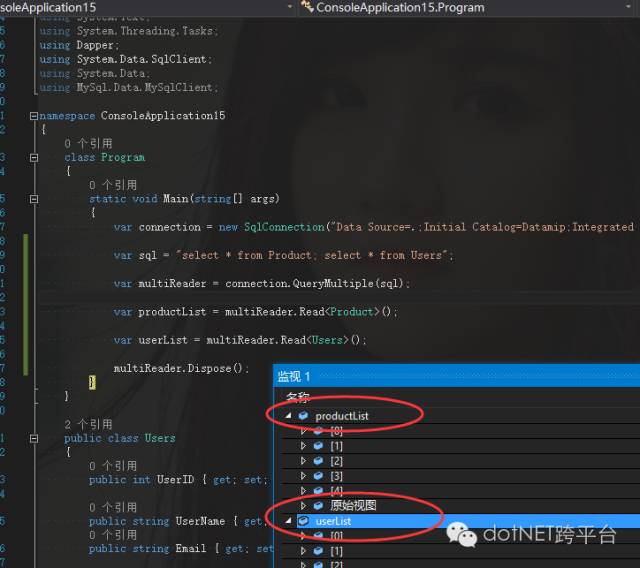Click 'Read<Users>' in the userList line

[315, 340]
